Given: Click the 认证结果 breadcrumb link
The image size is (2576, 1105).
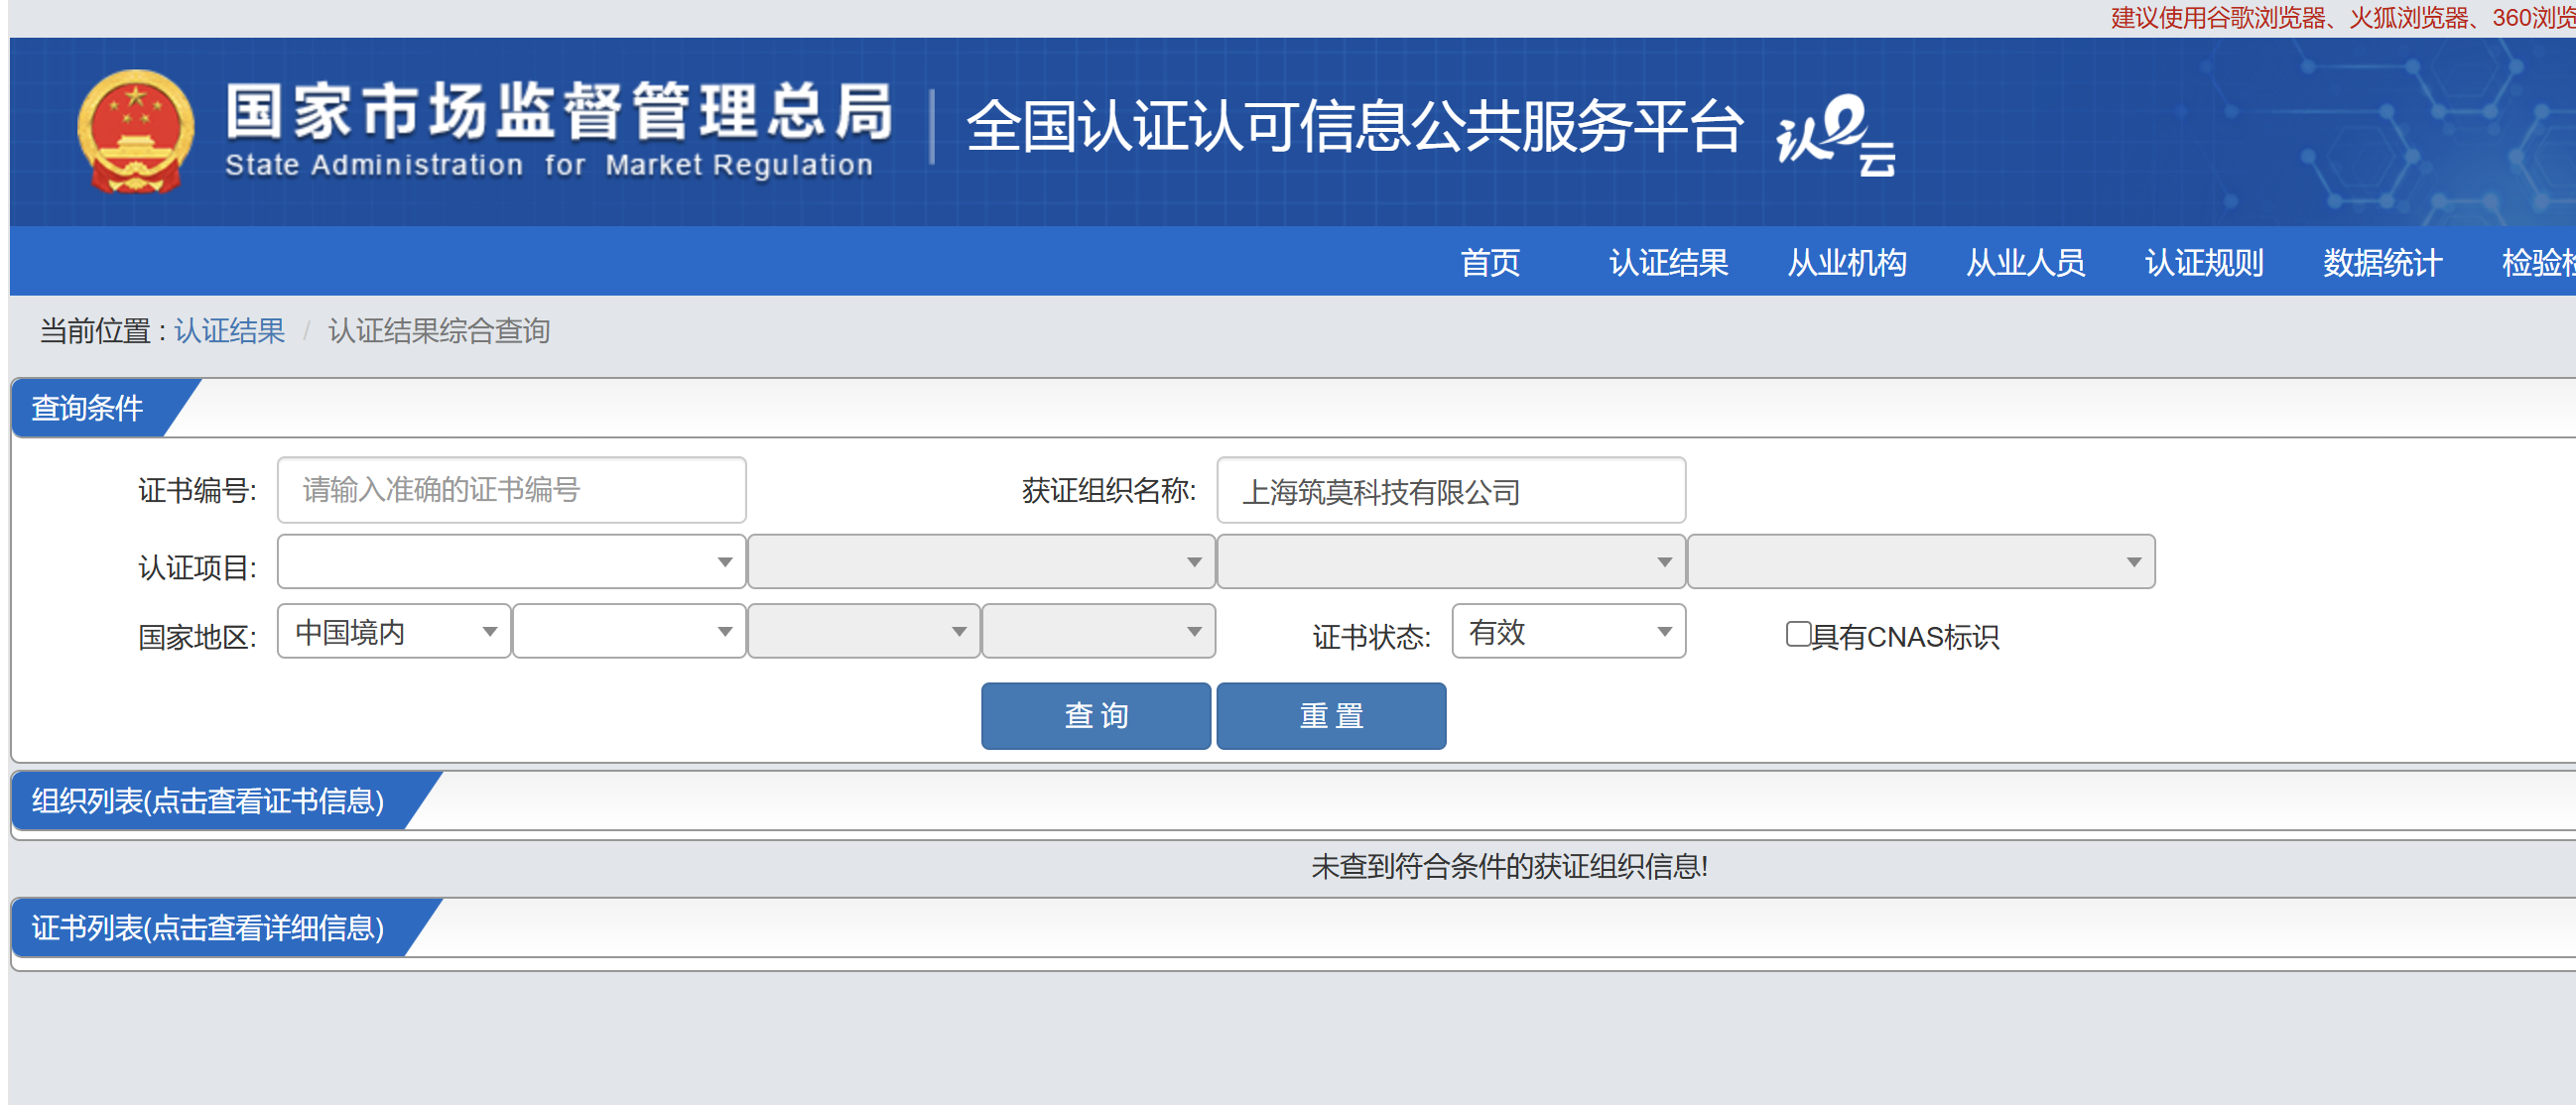Looking at the screenshot, I should [x=229, y=331].
